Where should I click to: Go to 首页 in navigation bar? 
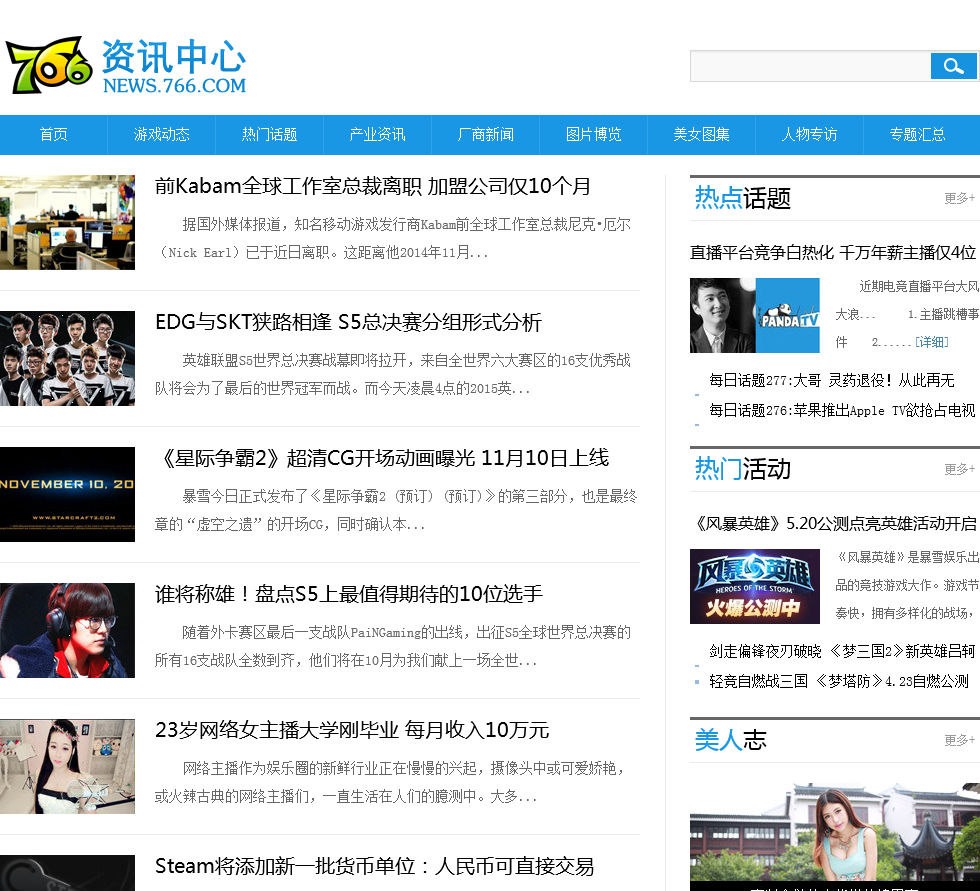coord(54,135)
